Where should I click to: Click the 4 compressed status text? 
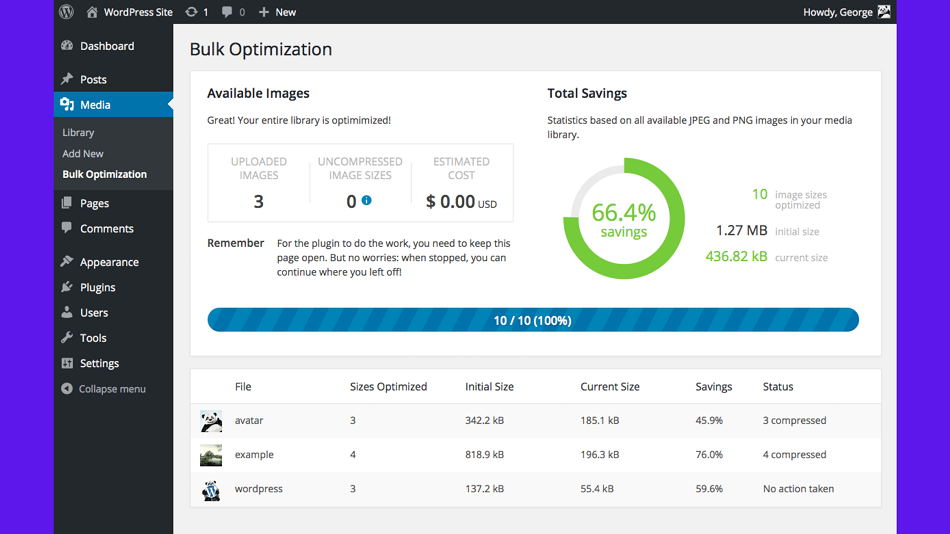pyautogui.click(x=794, y=455)
